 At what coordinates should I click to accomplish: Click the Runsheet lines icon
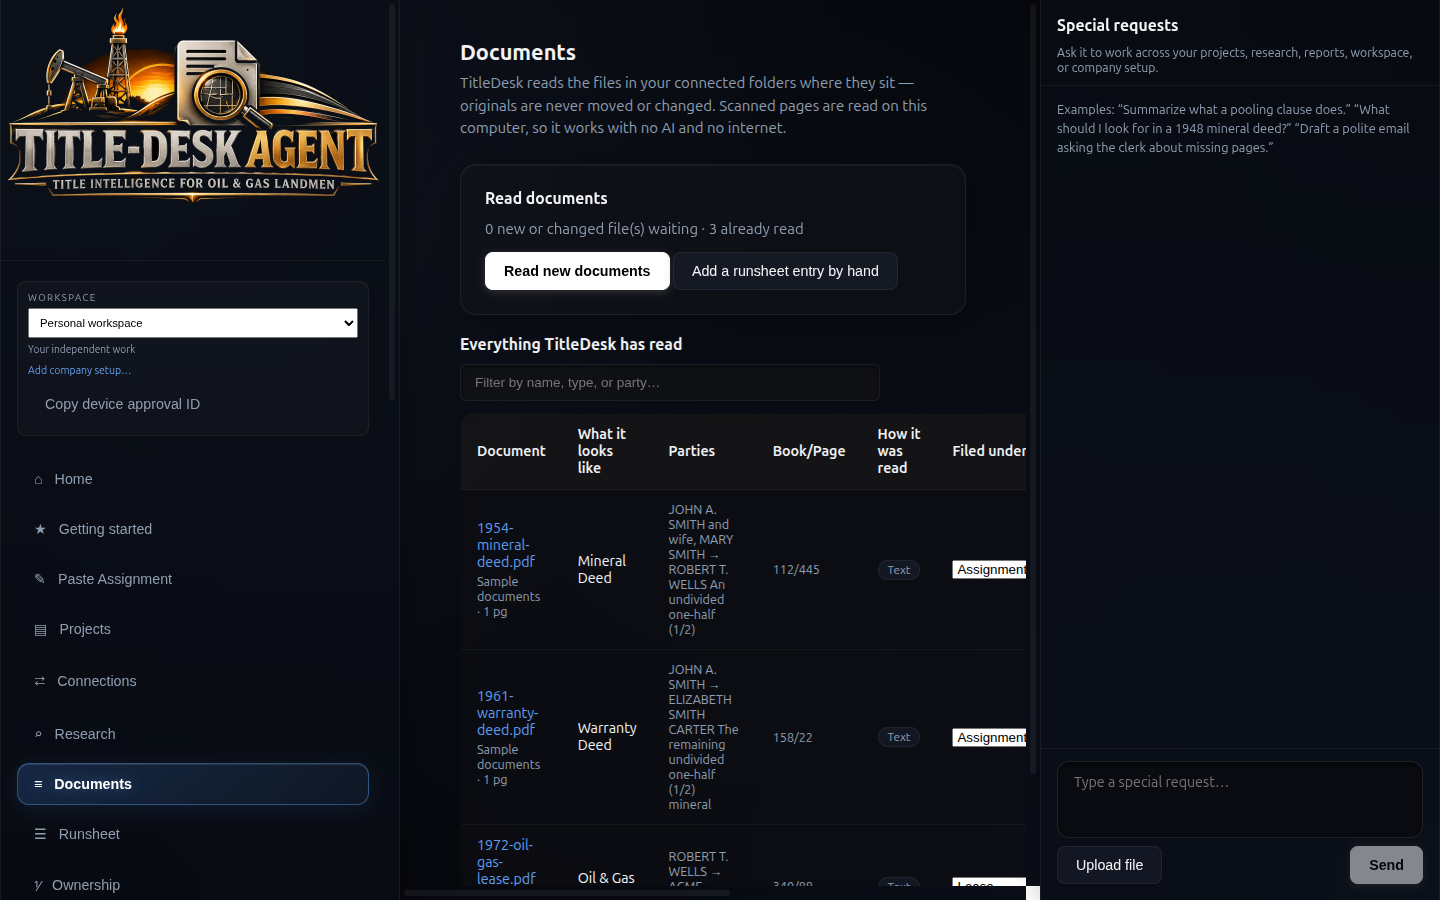click(x=40, y=834)
